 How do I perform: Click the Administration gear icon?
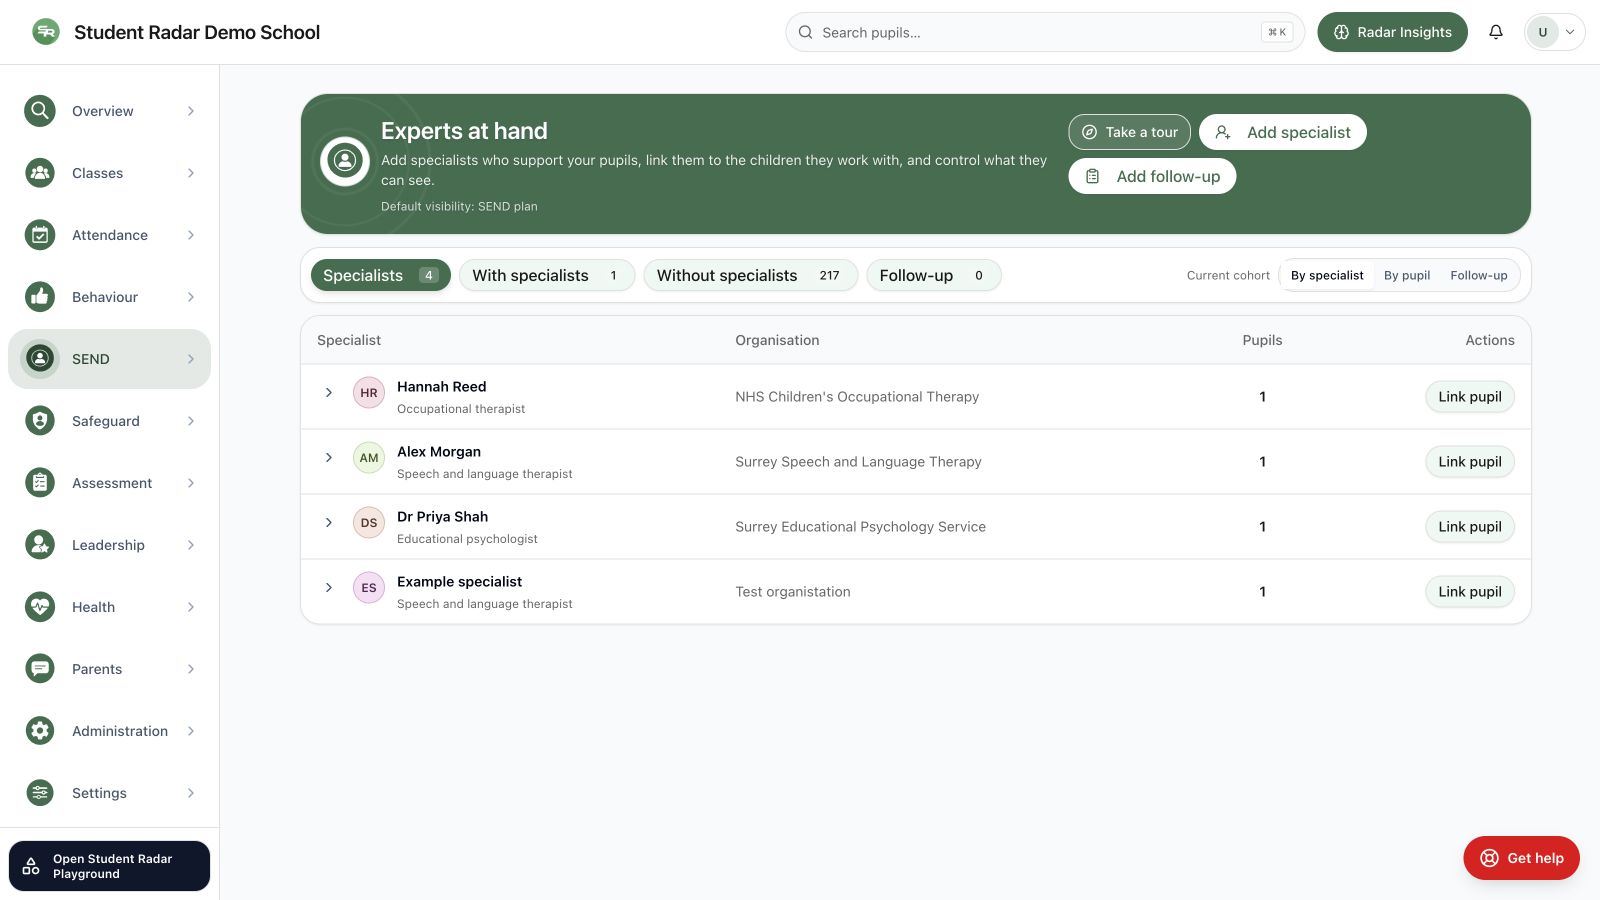[x=40, y=731]
